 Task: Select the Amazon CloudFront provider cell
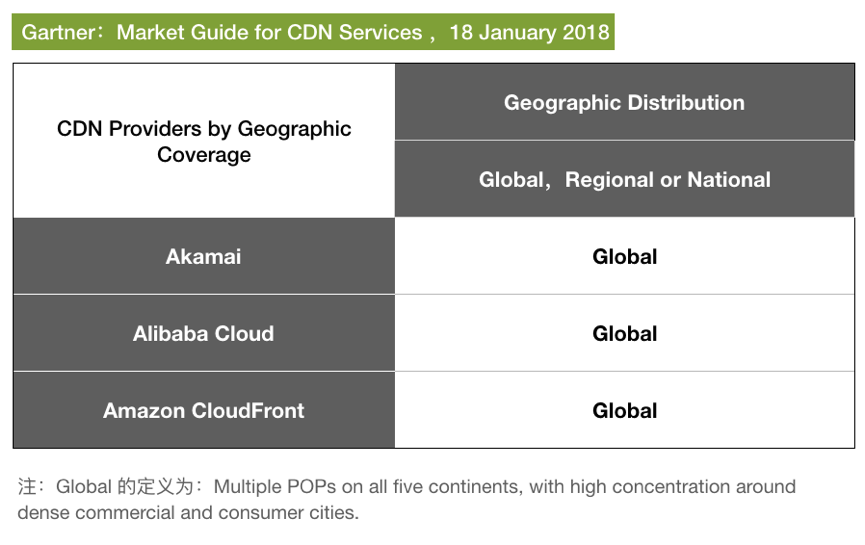(x=203, y=411)
